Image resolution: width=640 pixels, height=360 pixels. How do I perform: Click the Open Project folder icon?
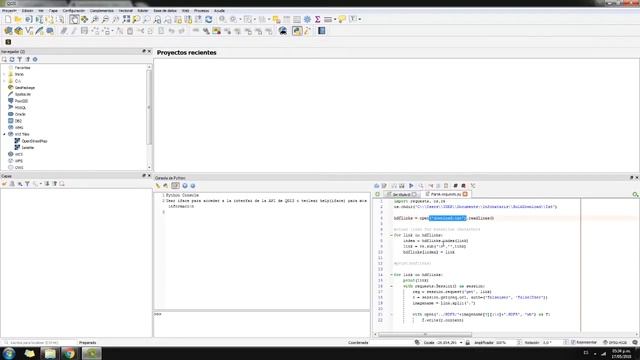(x=18, y=19)
